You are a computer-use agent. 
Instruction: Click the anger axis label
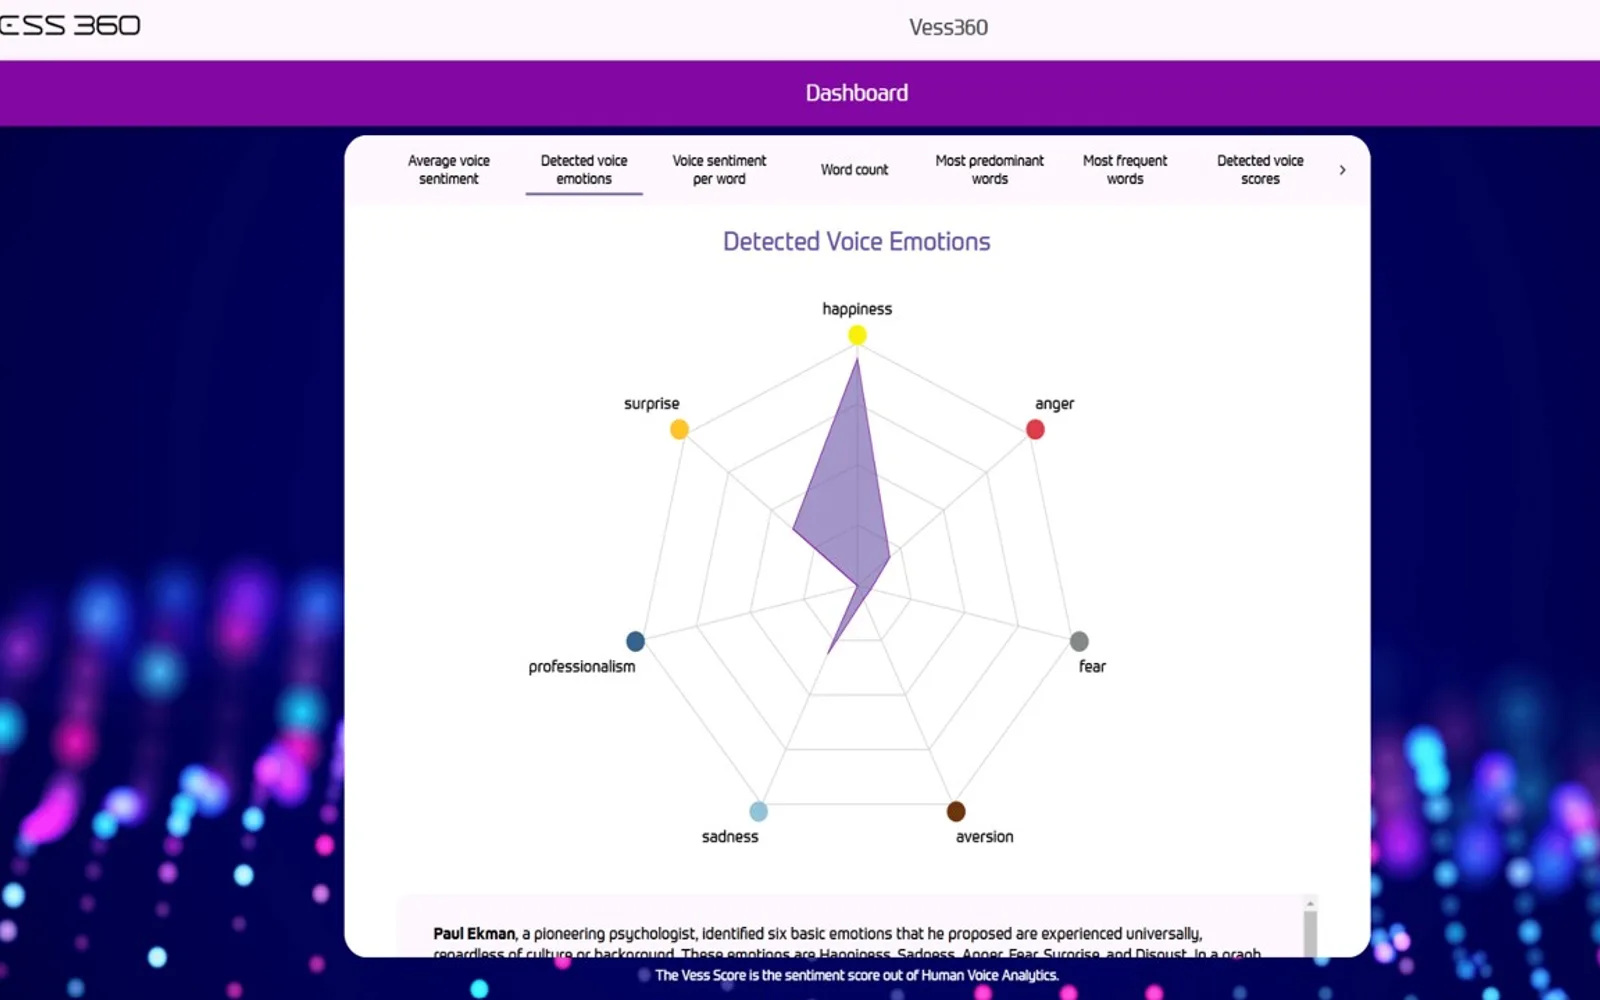(1054, 403)
